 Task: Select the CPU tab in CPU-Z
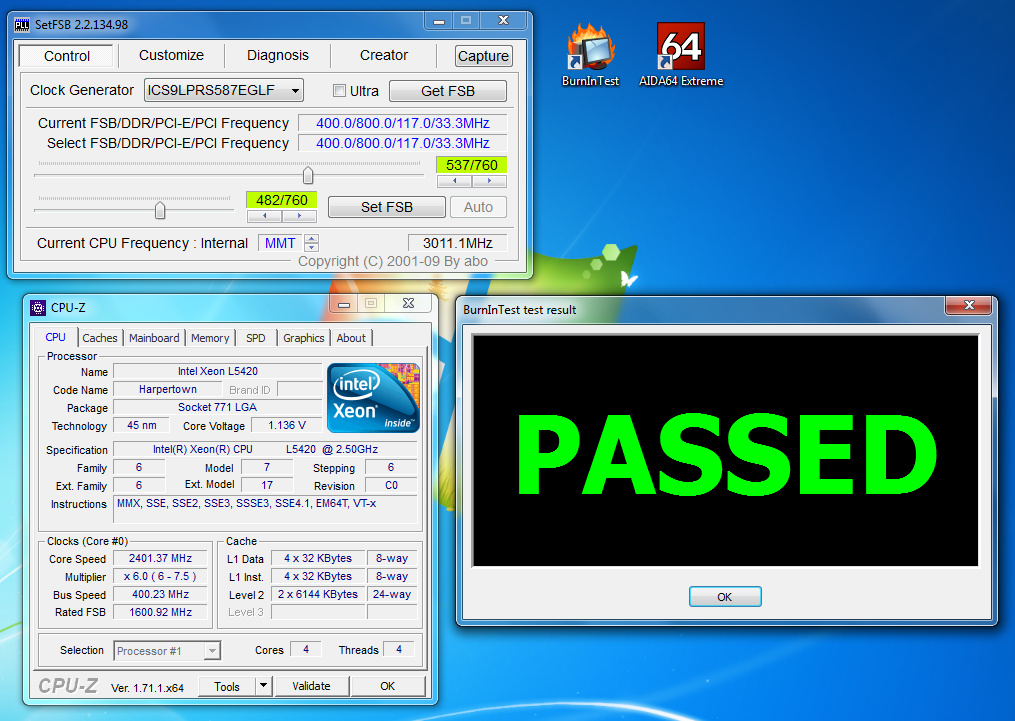(x=56, y=337)
